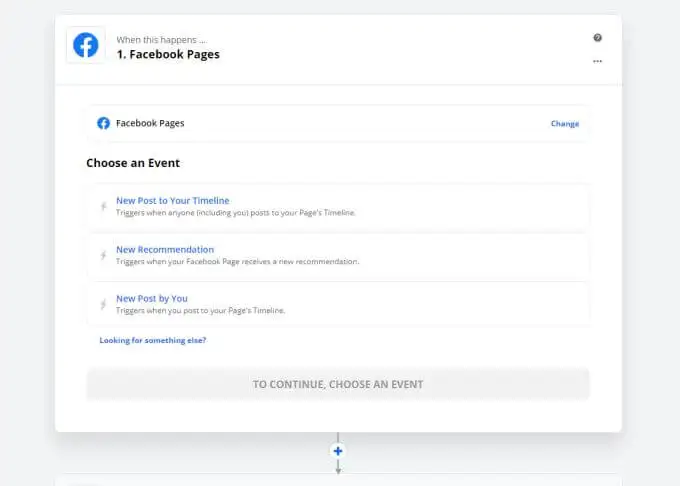Click Change to switch the app
Screen dimensions: 680x486
[565, 124]
